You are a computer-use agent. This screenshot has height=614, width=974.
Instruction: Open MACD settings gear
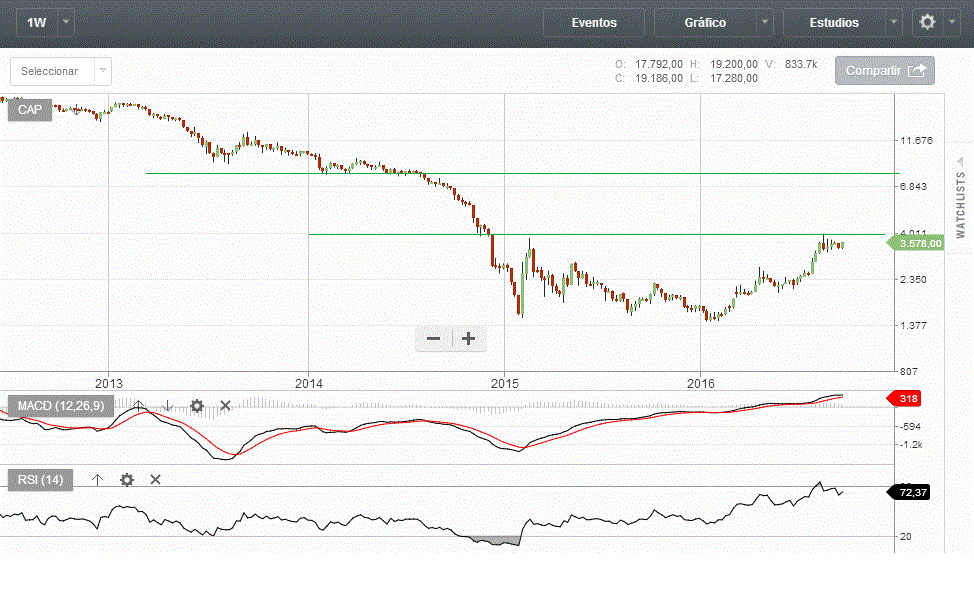click(x=197, y=405)
